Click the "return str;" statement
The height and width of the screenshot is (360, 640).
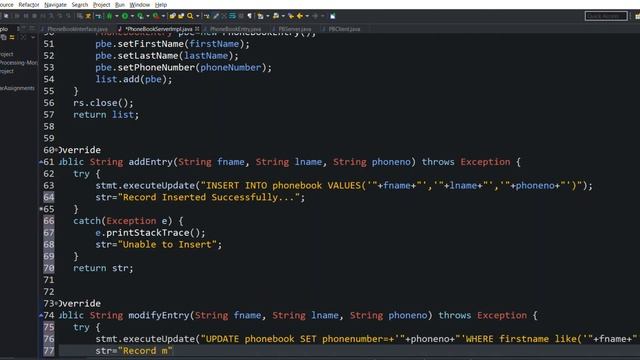(103, 268)
